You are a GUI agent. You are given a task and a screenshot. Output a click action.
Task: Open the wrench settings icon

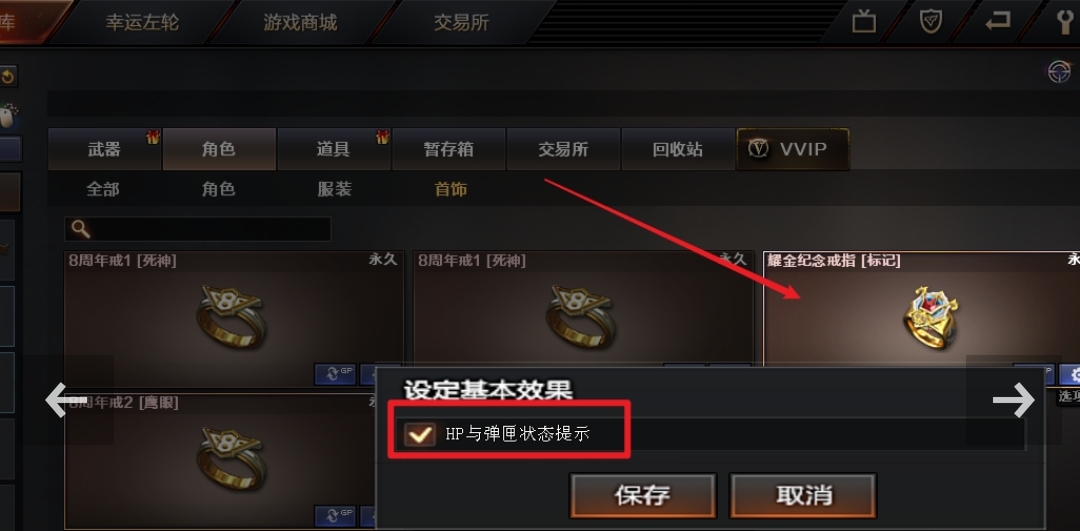point(1066,22)
